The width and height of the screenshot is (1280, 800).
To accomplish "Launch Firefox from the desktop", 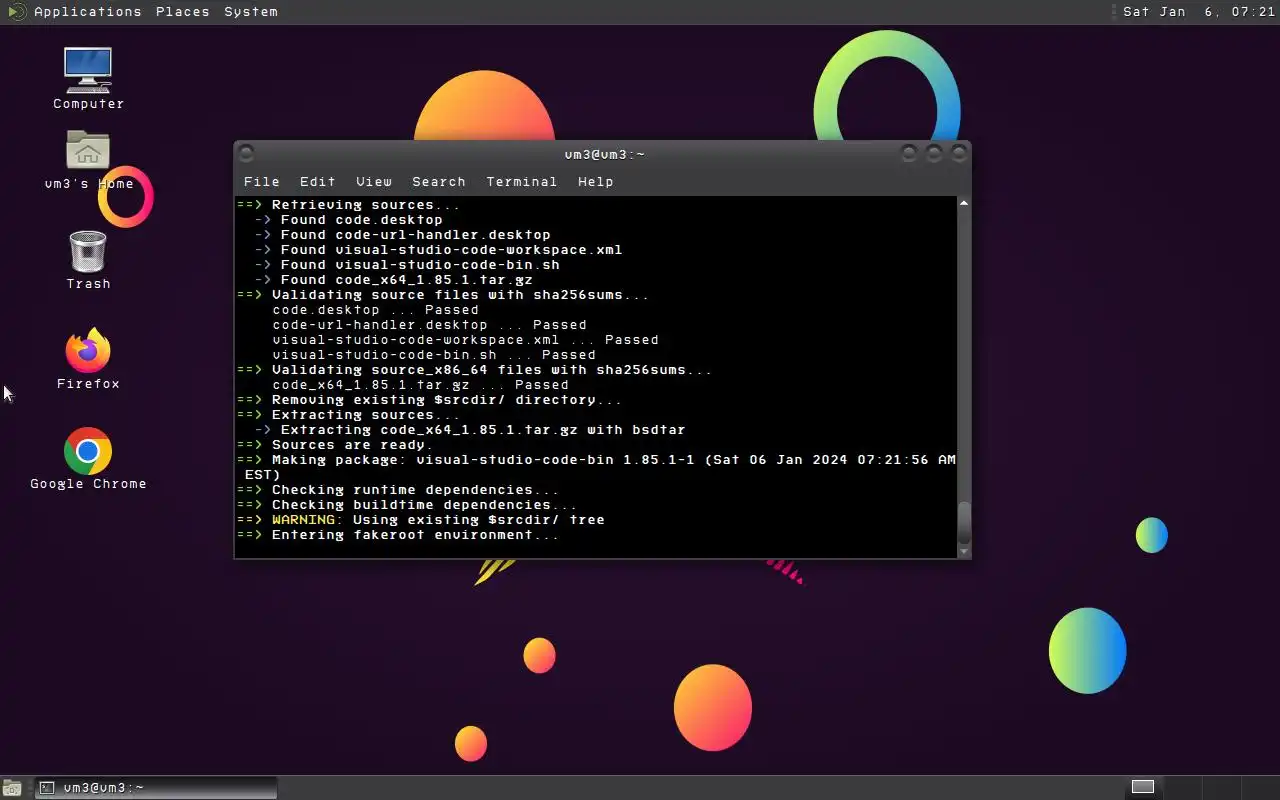I will [88, 350].
